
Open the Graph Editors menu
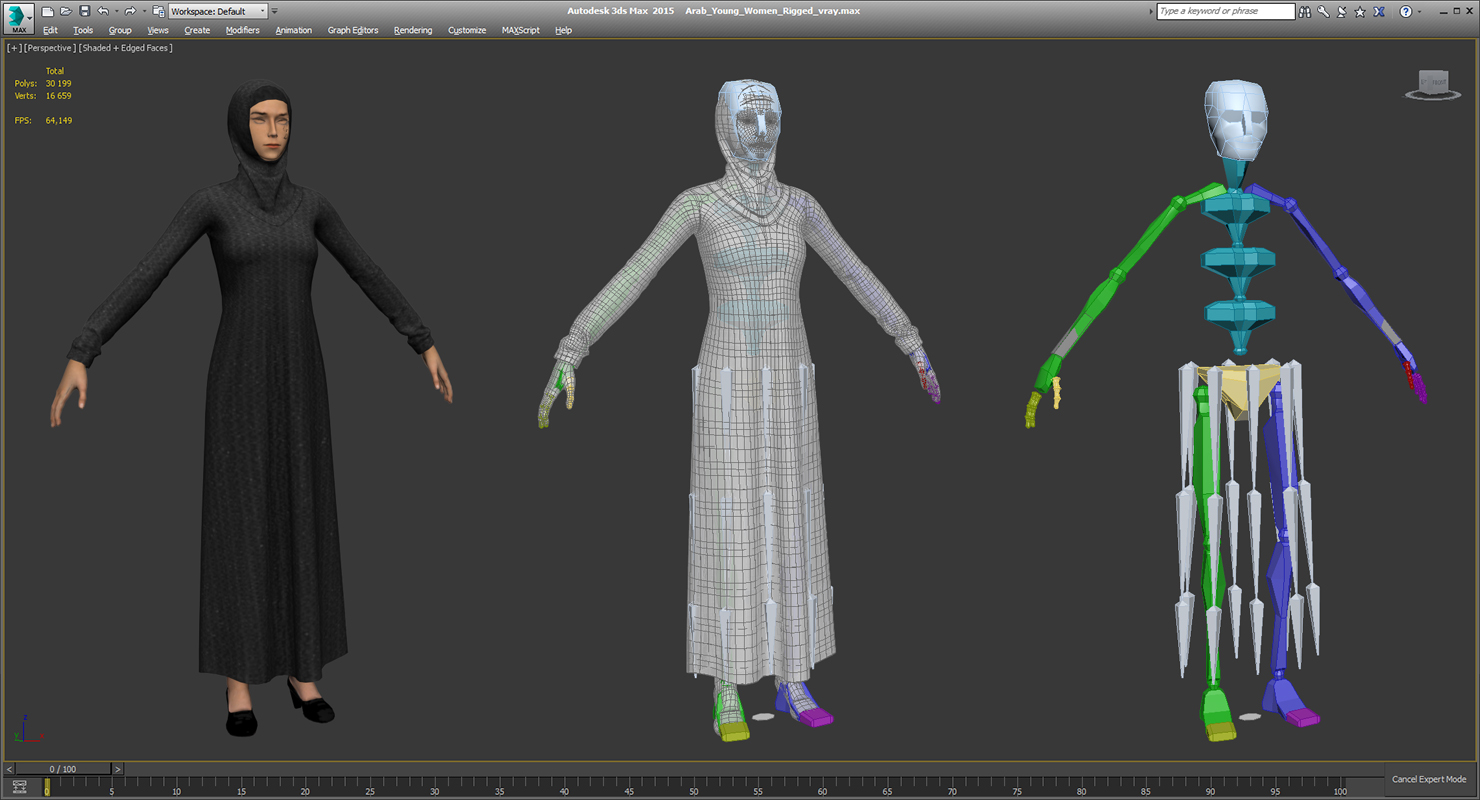(x=353, y=30)
